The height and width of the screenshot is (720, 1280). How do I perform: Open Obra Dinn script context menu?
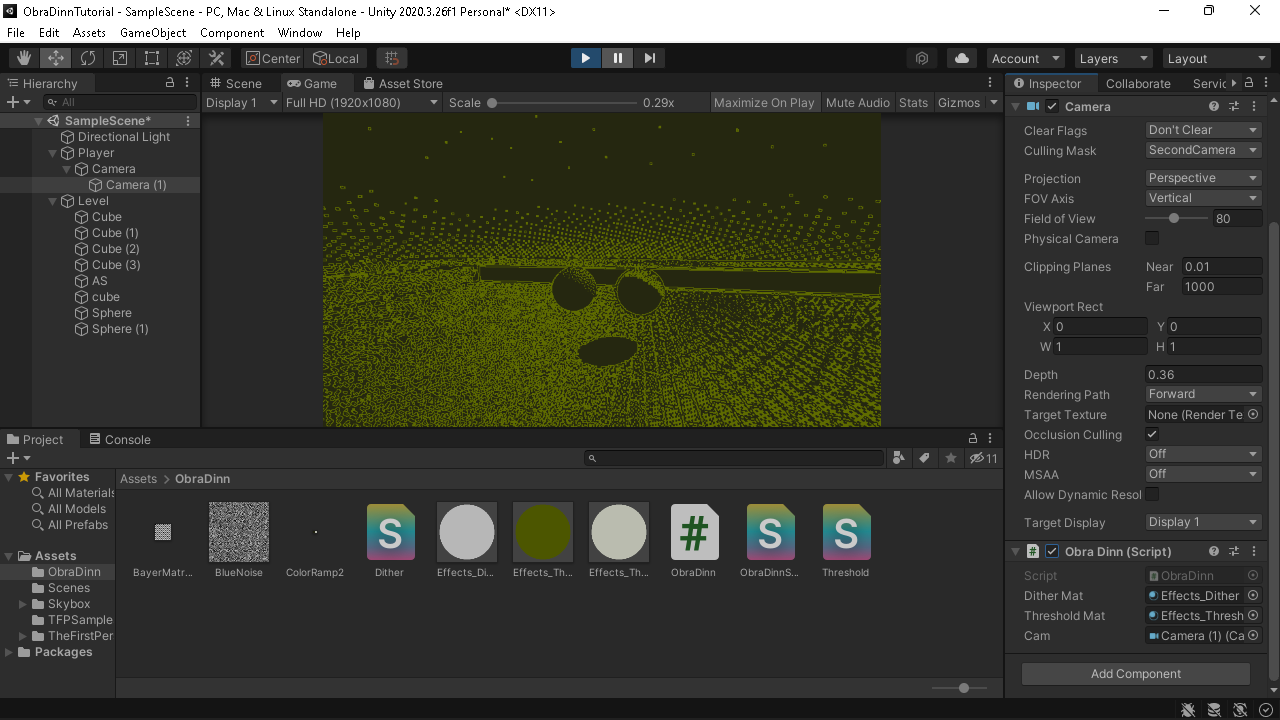(x=1254, y=551)
